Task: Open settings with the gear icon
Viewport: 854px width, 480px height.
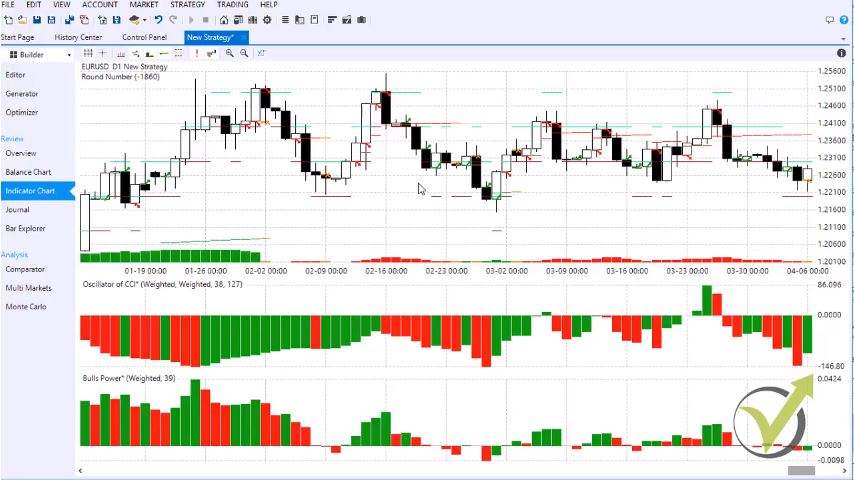Action: (267, 20)
